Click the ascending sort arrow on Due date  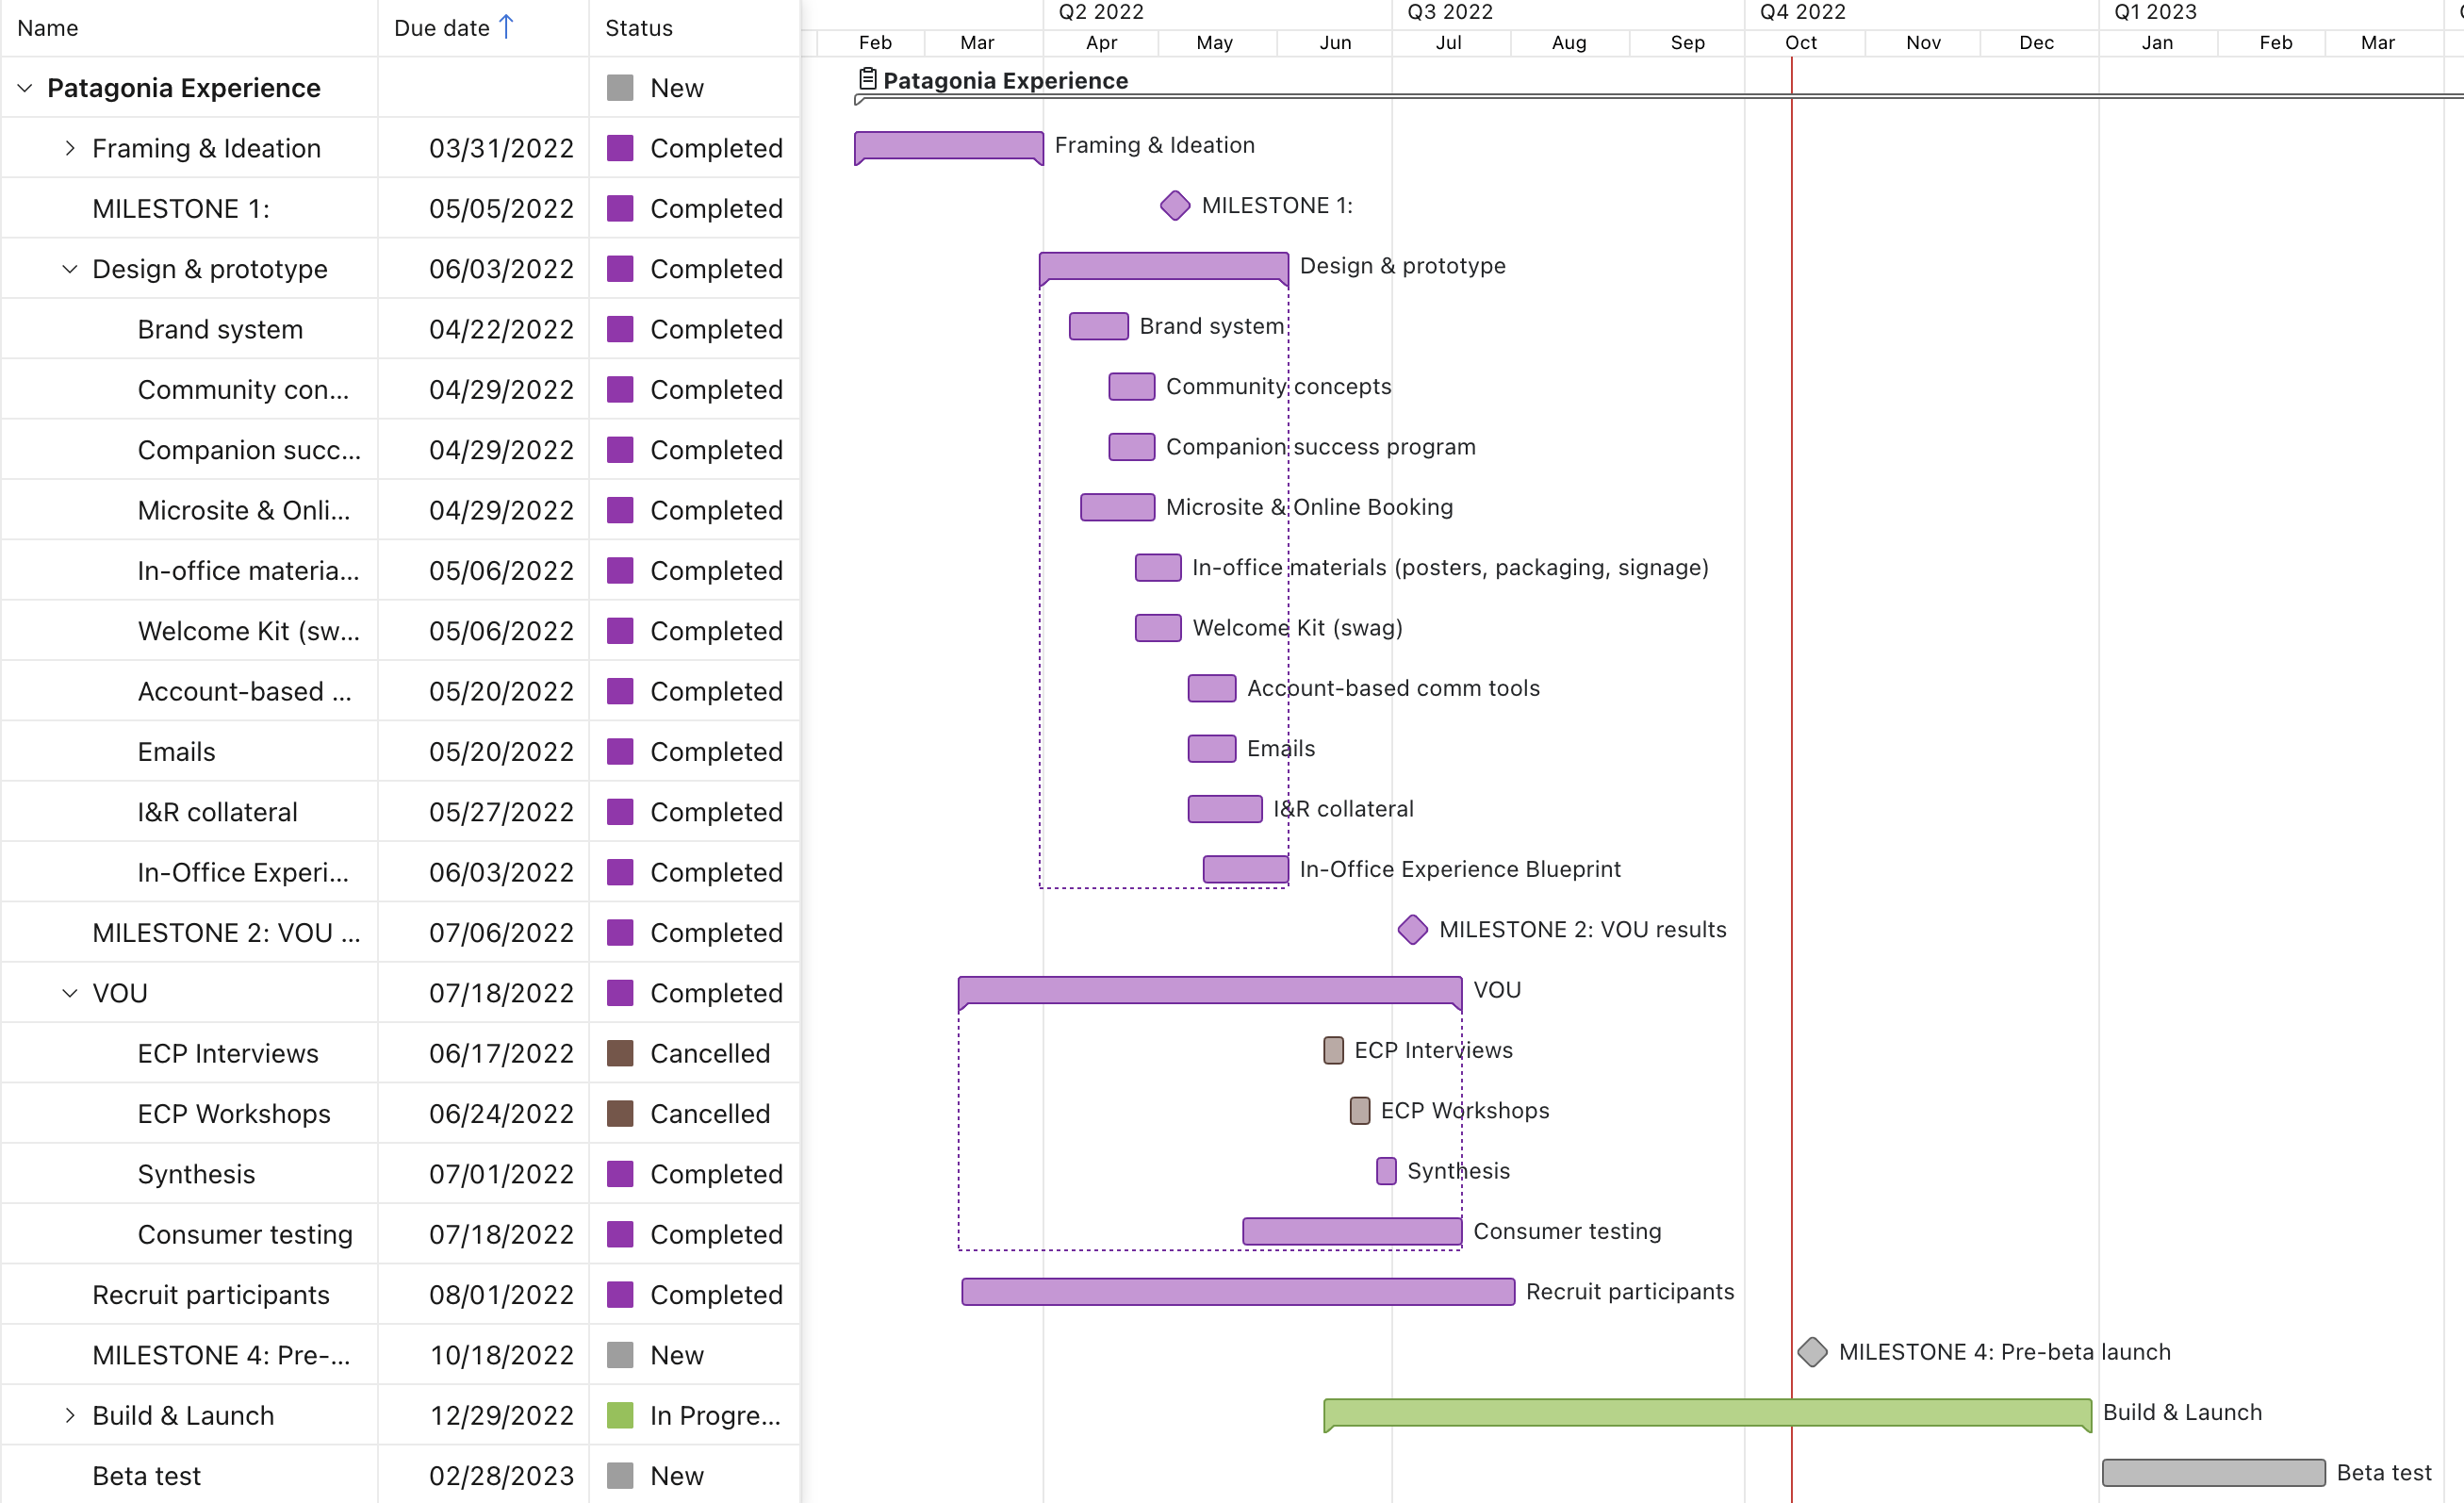coord(506,27)
